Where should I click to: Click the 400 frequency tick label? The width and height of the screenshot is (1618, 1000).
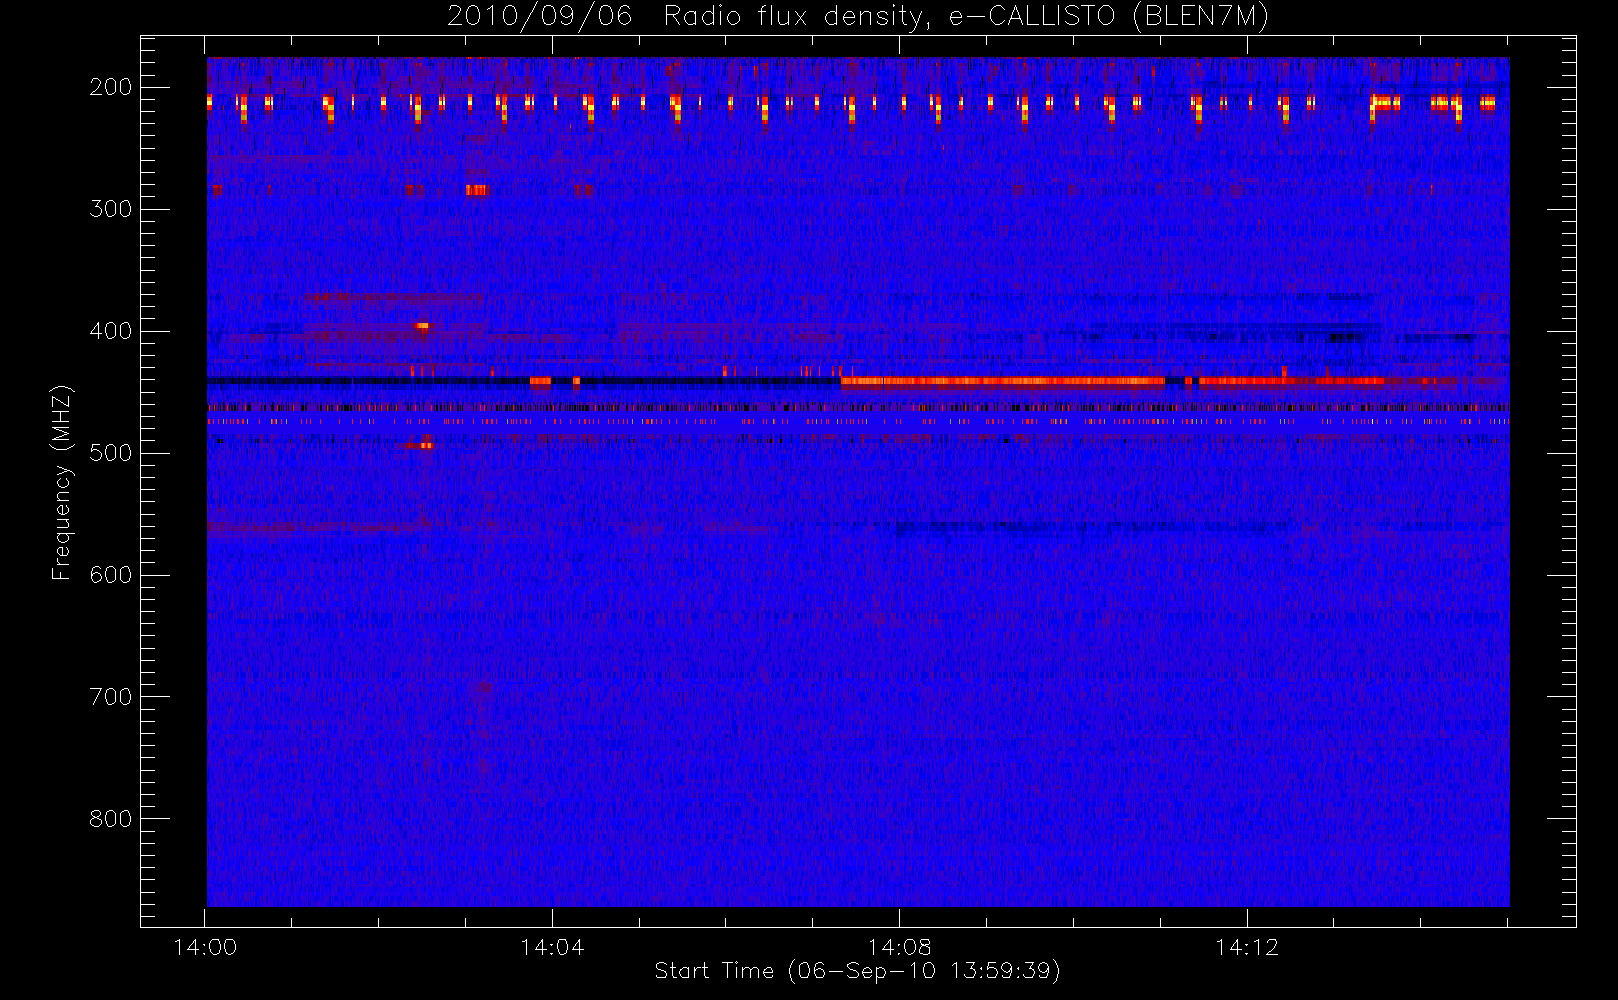111,331
